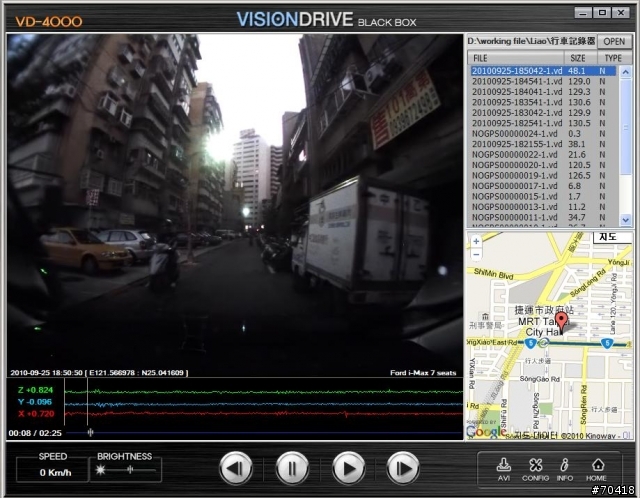The image size is (640, 498).
Task: Click the Y -0.096 accelerometer reading
Action: 35,402
